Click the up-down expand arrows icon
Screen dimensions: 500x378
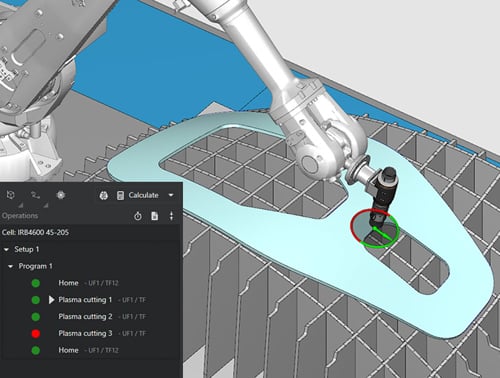171,216
